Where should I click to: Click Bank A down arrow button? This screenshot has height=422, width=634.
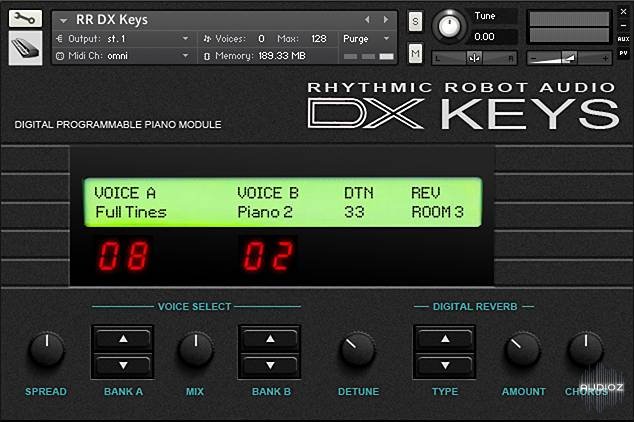click(x=123, y=365)
